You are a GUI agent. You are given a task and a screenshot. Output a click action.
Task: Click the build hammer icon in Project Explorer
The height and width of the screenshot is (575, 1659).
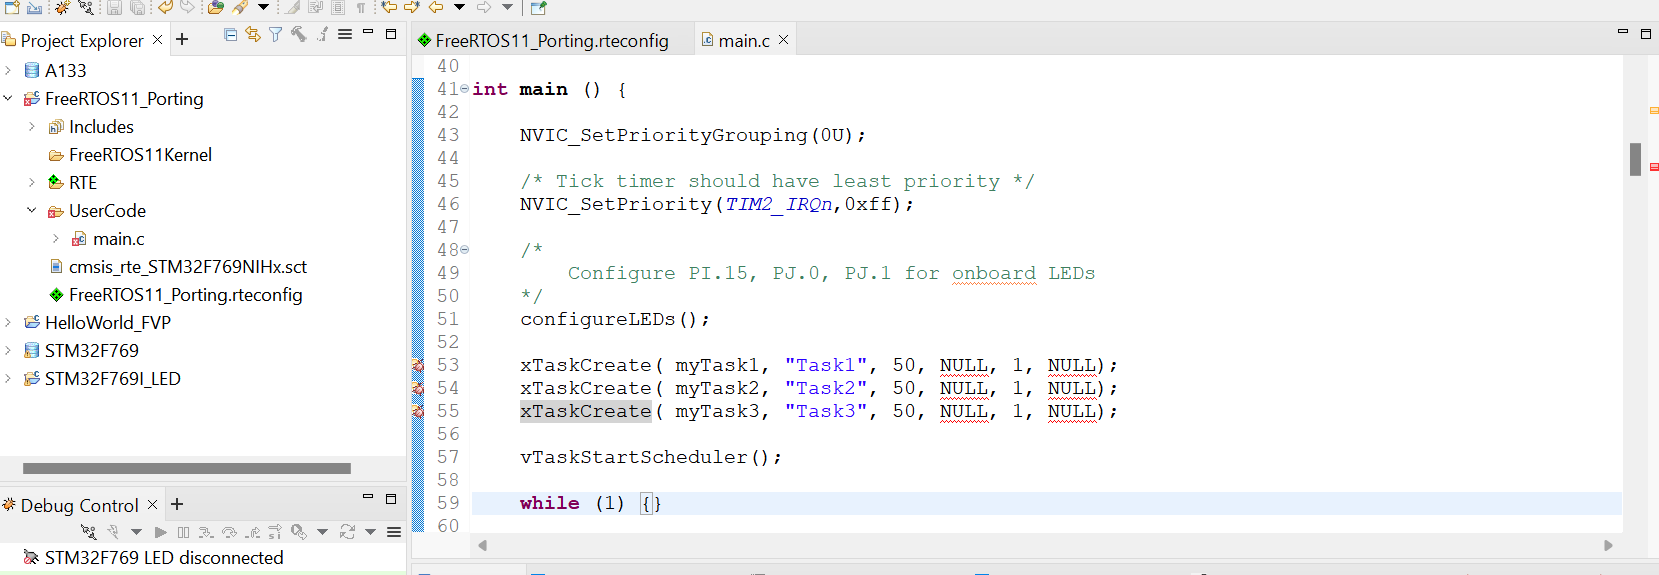point(298,35)
